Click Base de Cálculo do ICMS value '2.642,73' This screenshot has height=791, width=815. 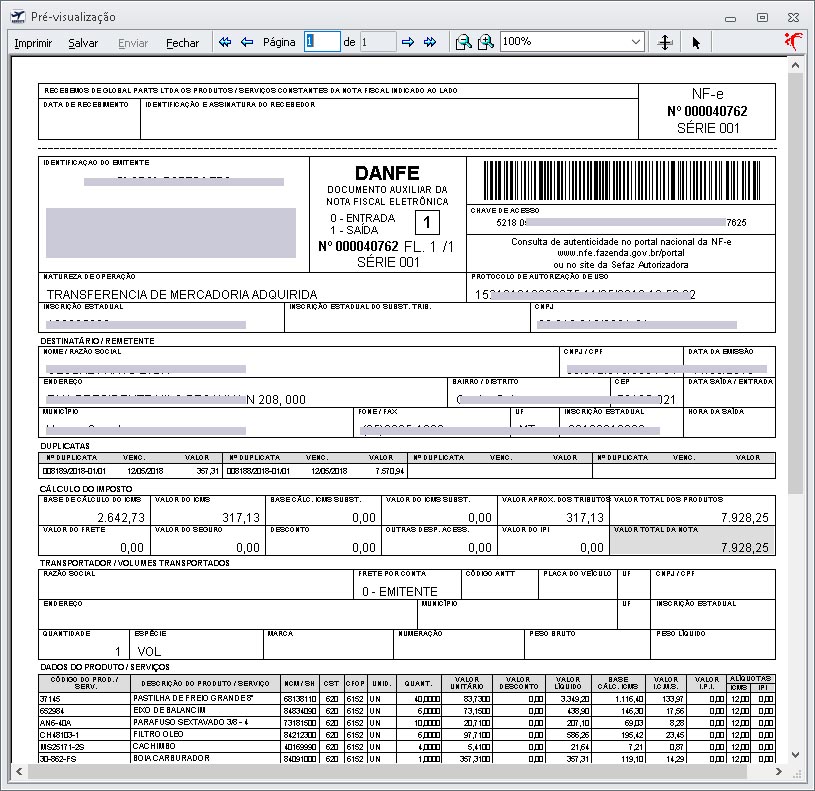121,518
